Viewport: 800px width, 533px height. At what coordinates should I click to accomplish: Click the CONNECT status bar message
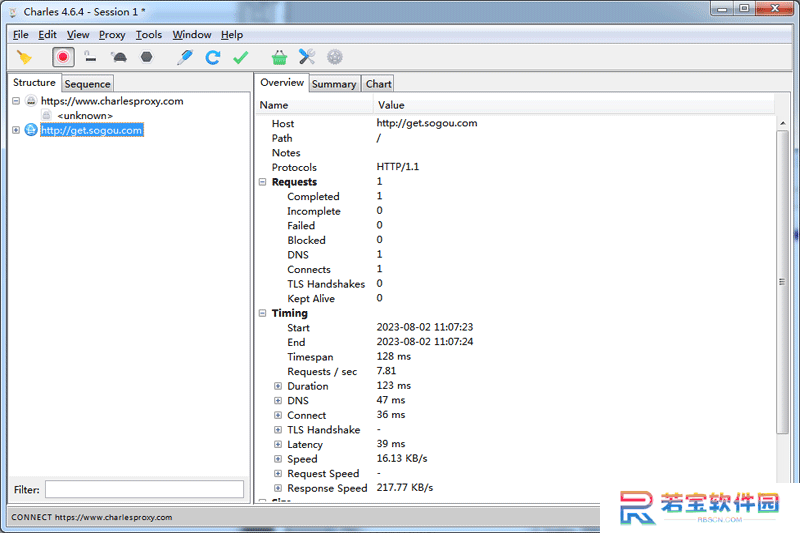click(92, 517)
